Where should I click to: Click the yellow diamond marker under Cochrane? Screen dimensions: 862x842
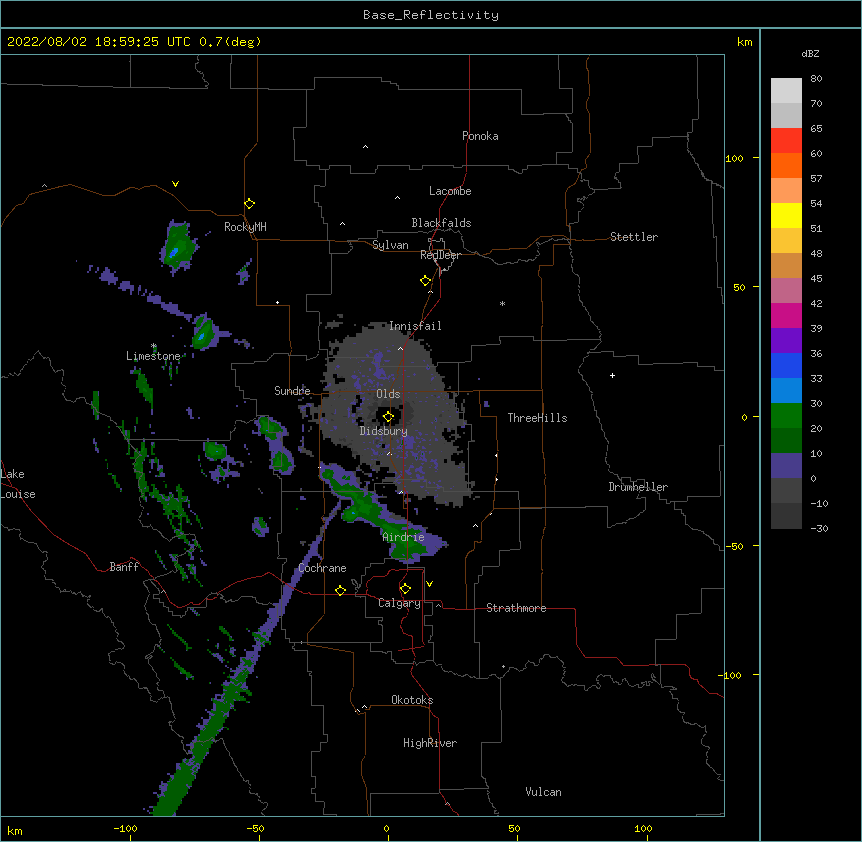[x=340, y=590]
